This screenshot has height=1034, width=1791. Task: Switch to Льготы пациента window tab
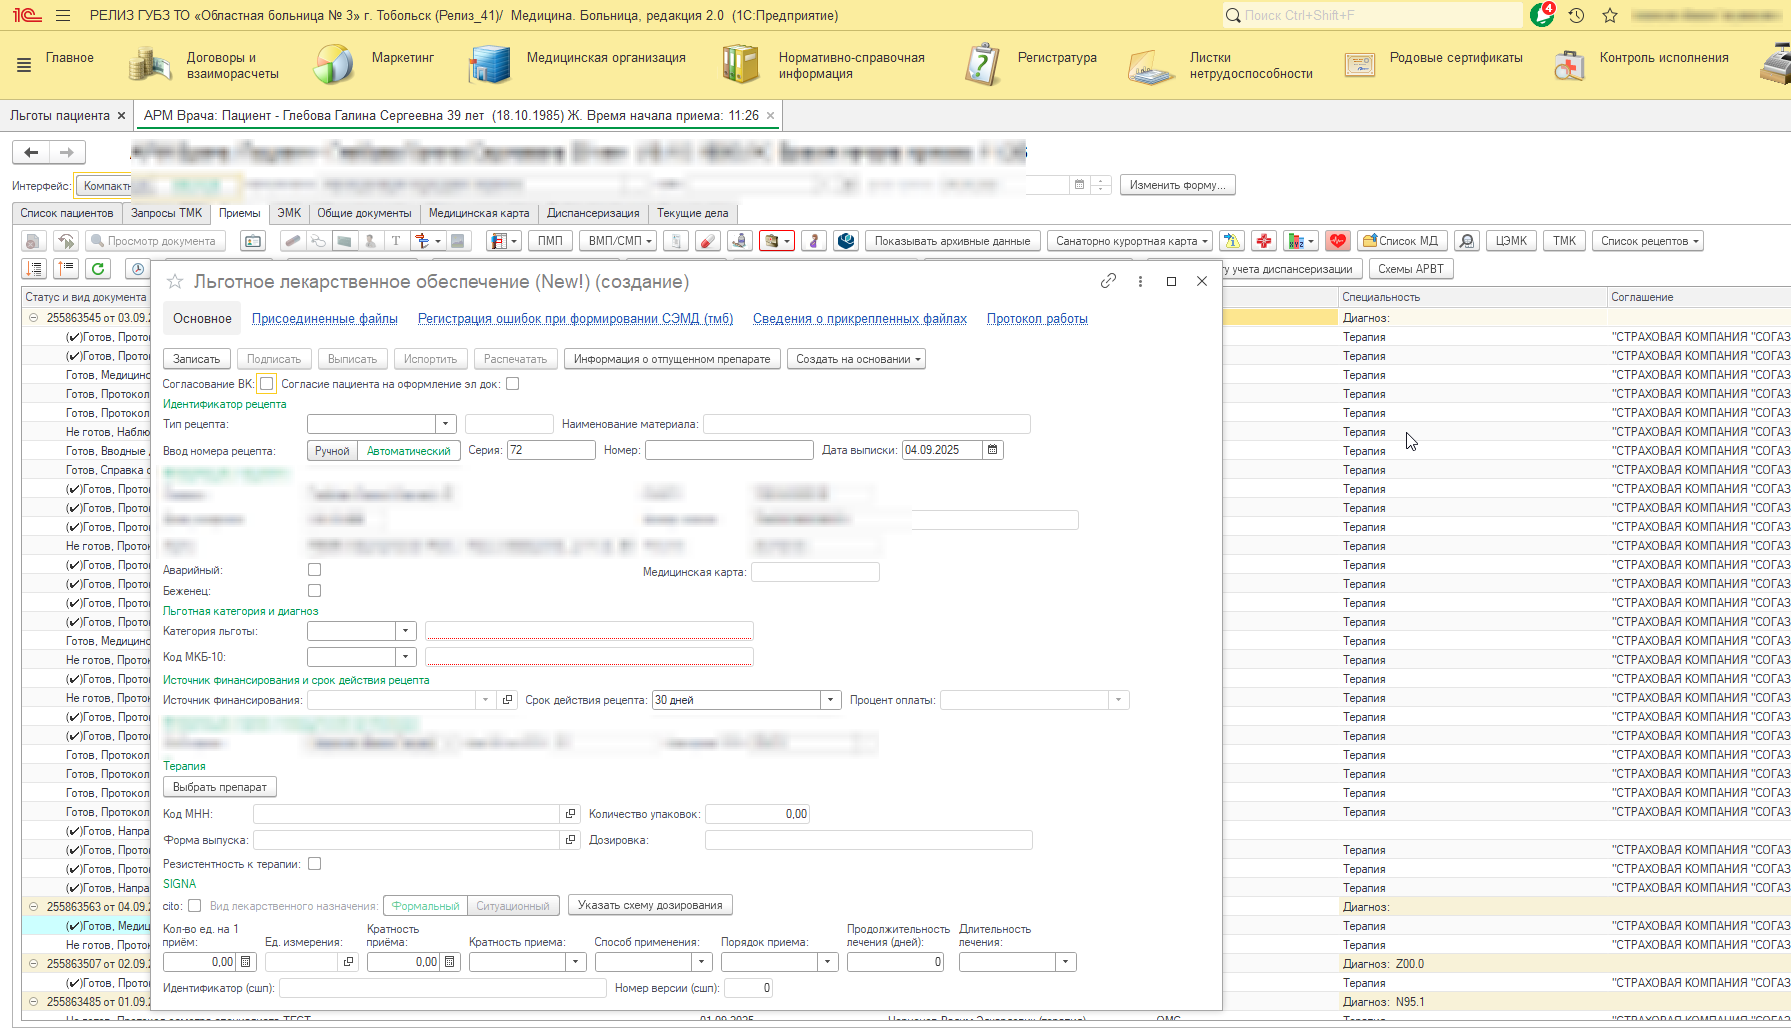click(60, 116)
